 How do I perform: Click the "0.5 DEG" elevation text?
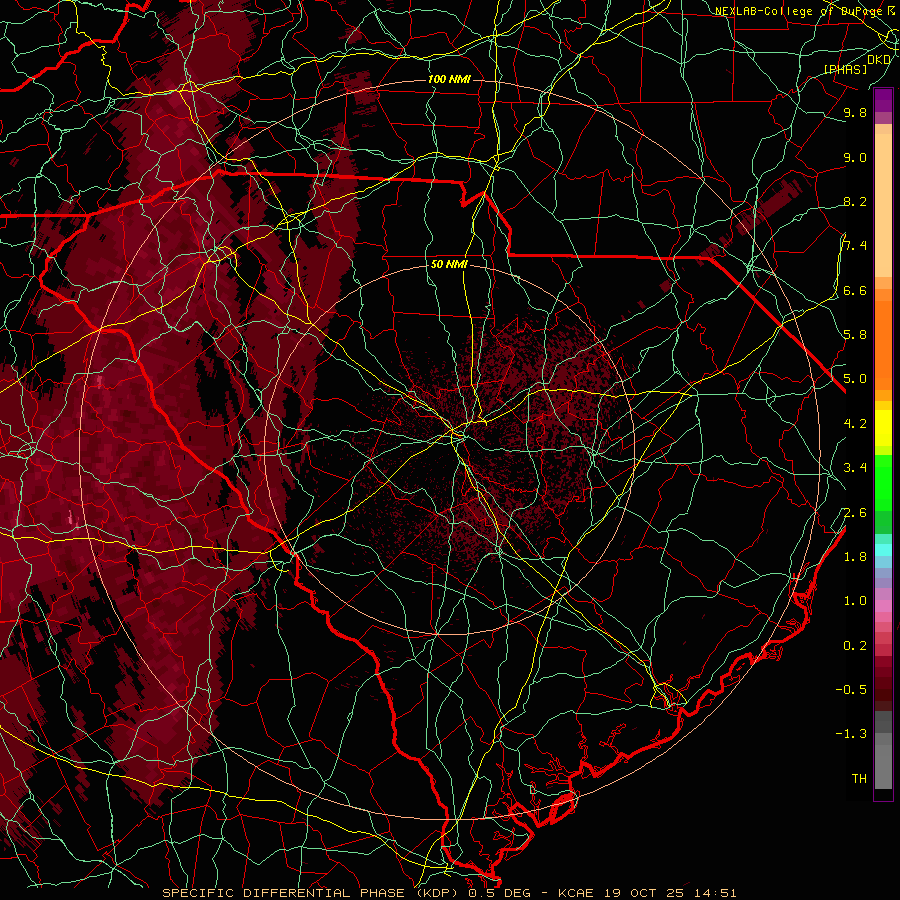pos(497,893)
